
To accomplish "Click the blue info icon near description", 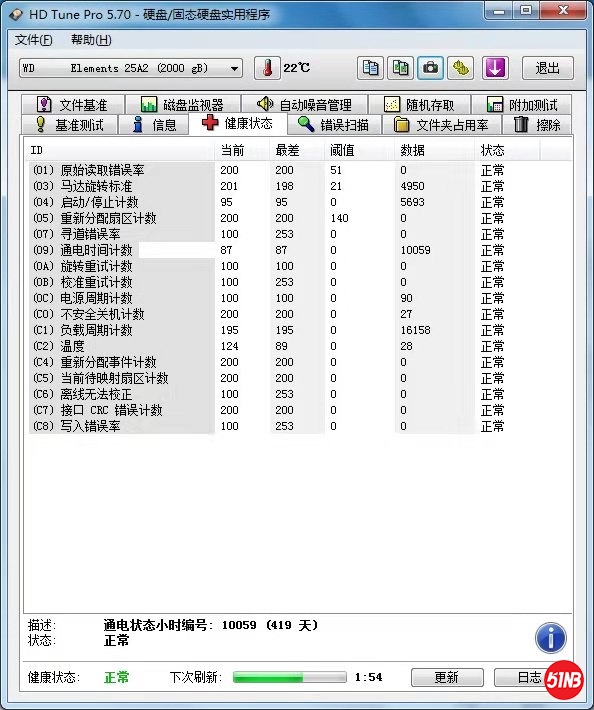I will point(551,638).
